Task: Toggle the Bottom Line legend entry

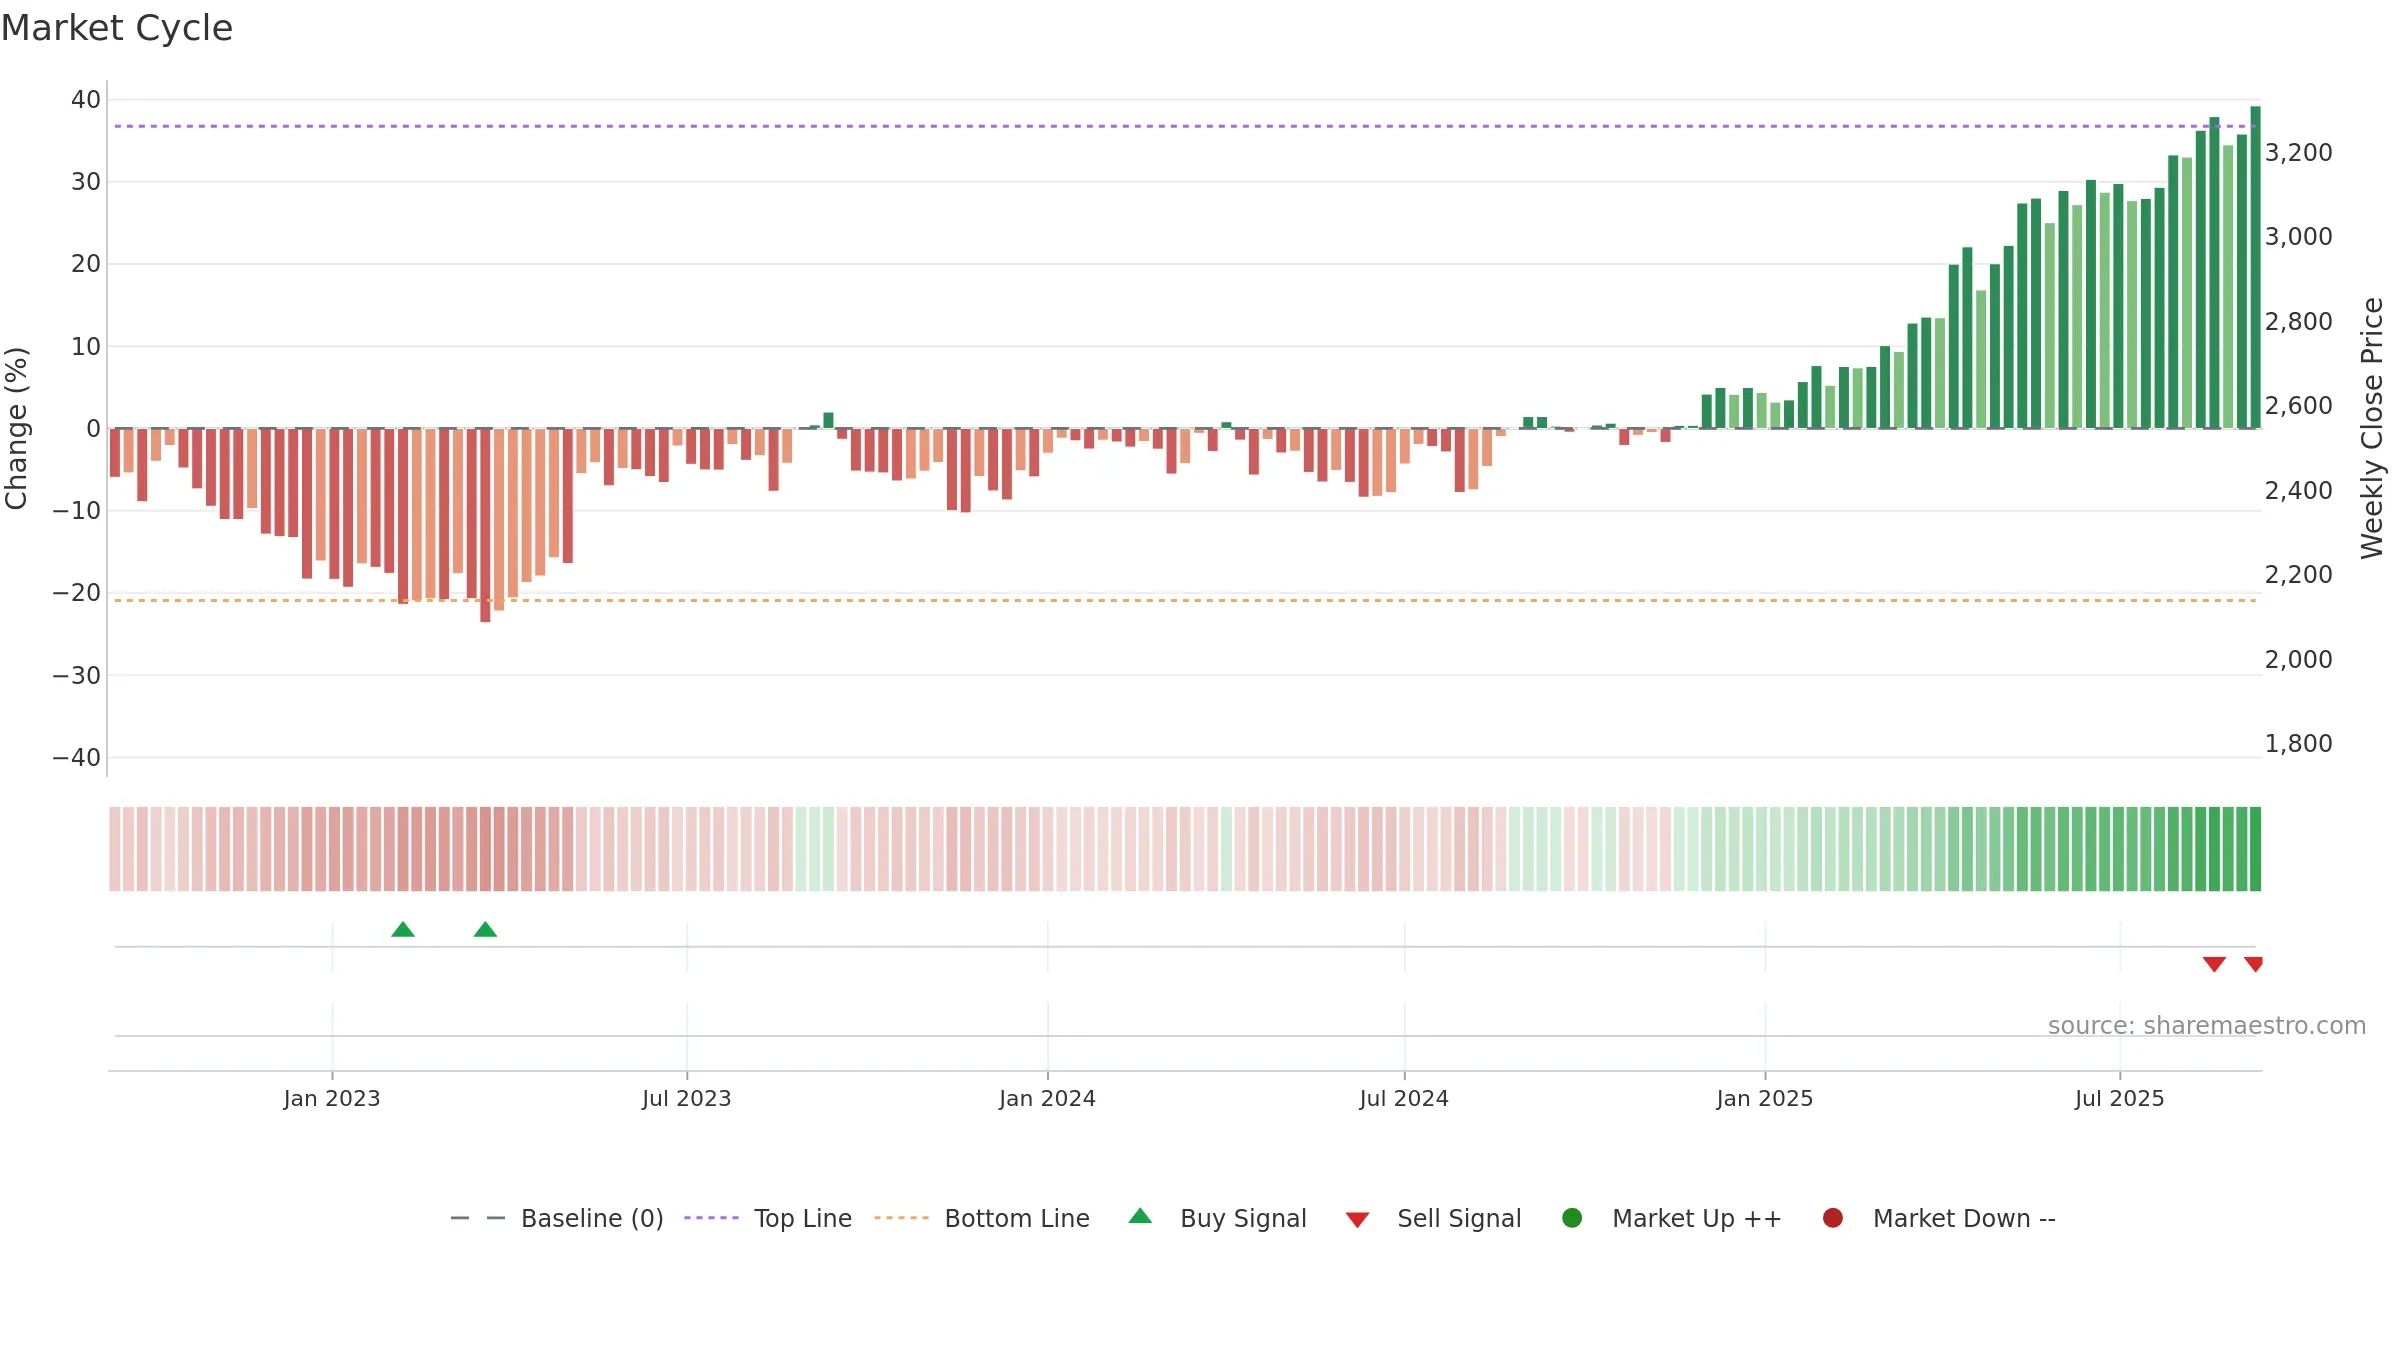Action: [x=982, y=1218]
